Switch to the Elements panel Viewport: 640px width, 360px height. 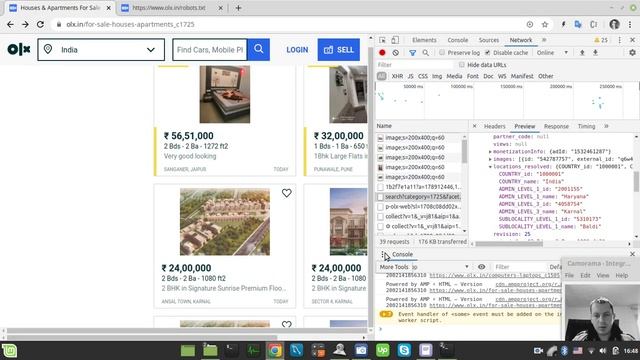424,40
